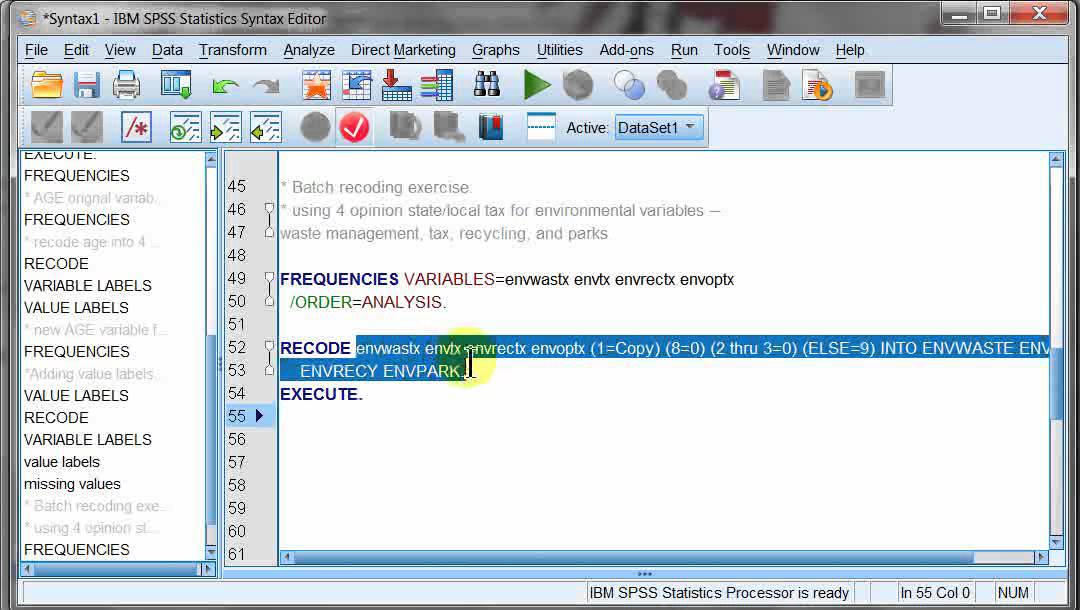The width and height of the screenshot is (1080, 610).
Task: Click 'IBM SPSS Statistics Processor is ready' status
Action: coord(719,593)
